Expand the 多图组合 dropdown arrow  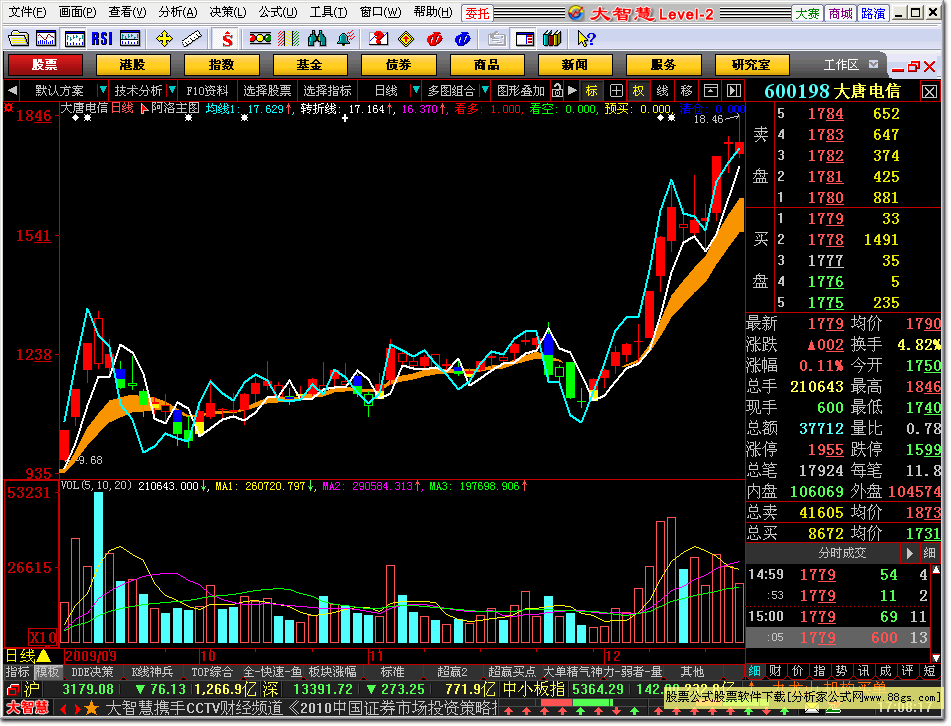pyautogui.click(x=485, y=91)
